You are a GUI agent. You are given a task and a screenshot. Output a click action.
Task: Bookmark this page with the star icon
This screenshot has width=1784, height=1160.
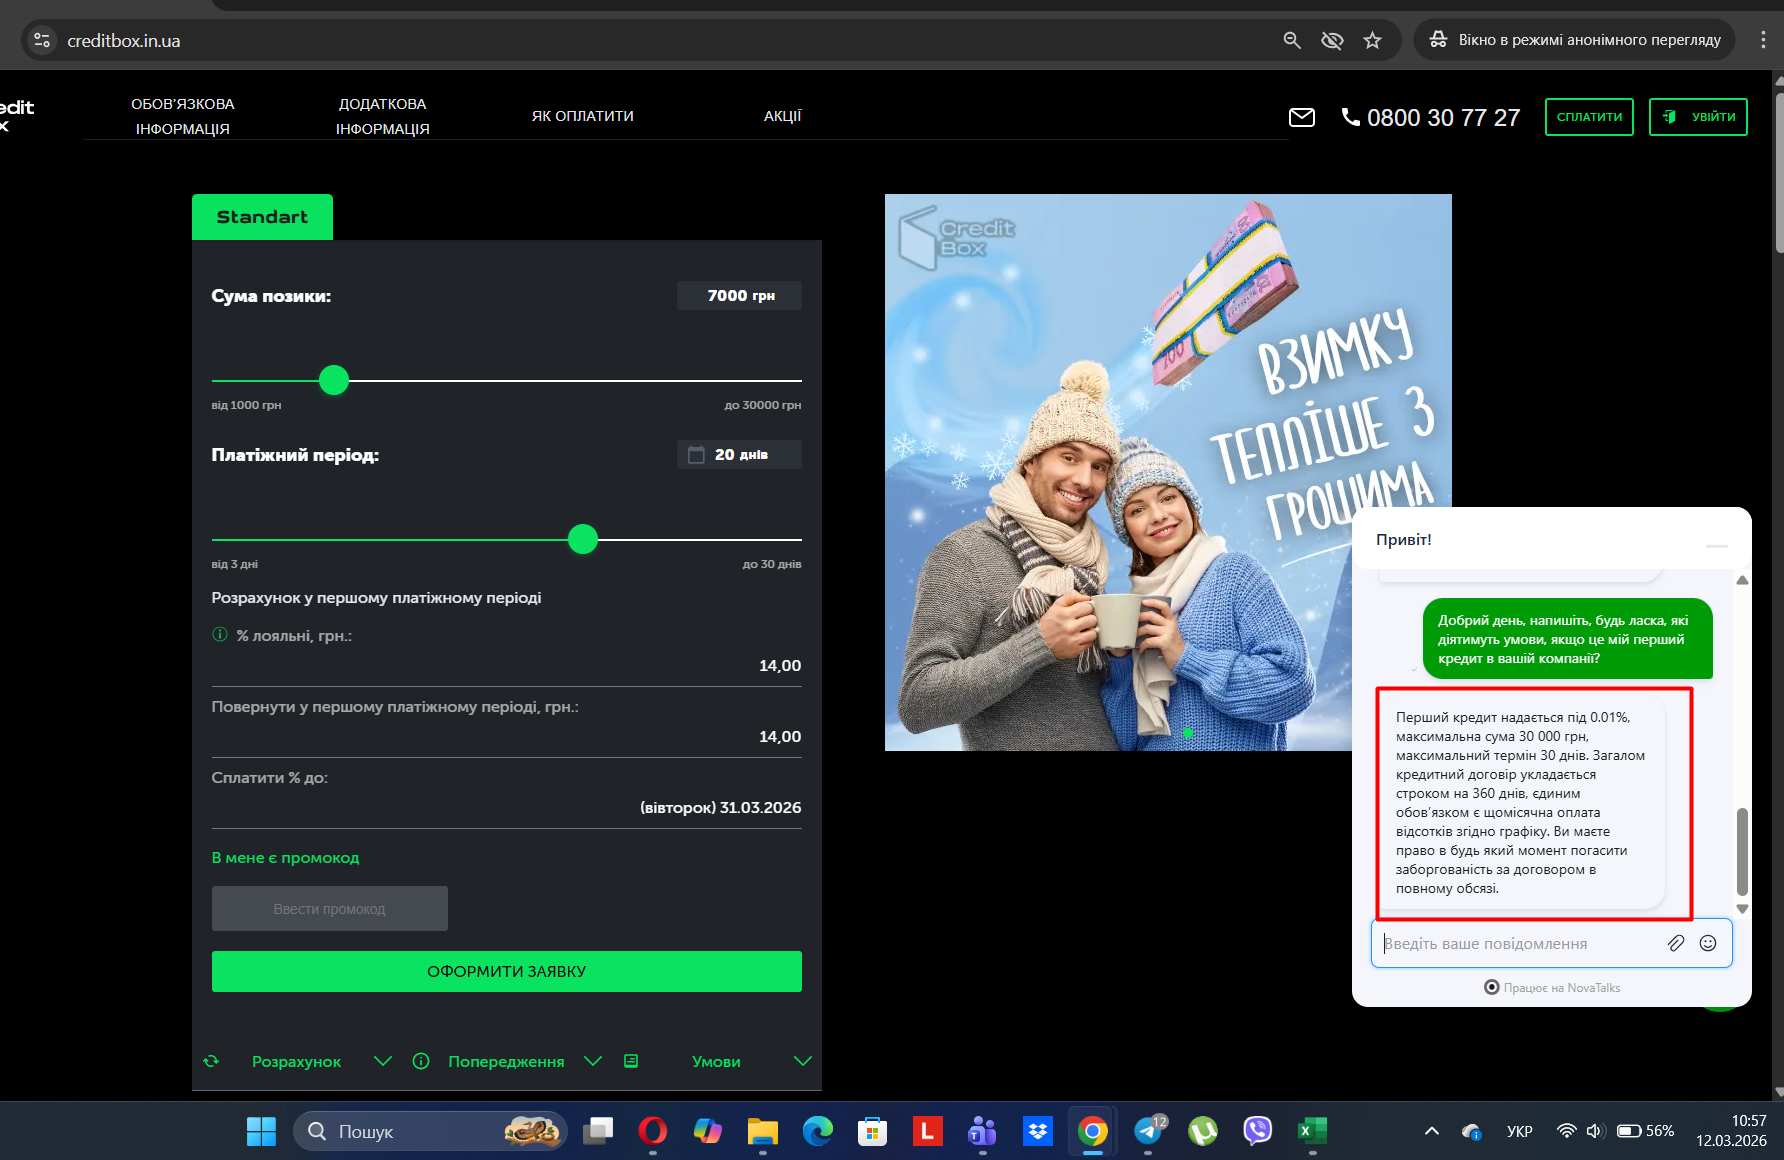(1372, 40)
